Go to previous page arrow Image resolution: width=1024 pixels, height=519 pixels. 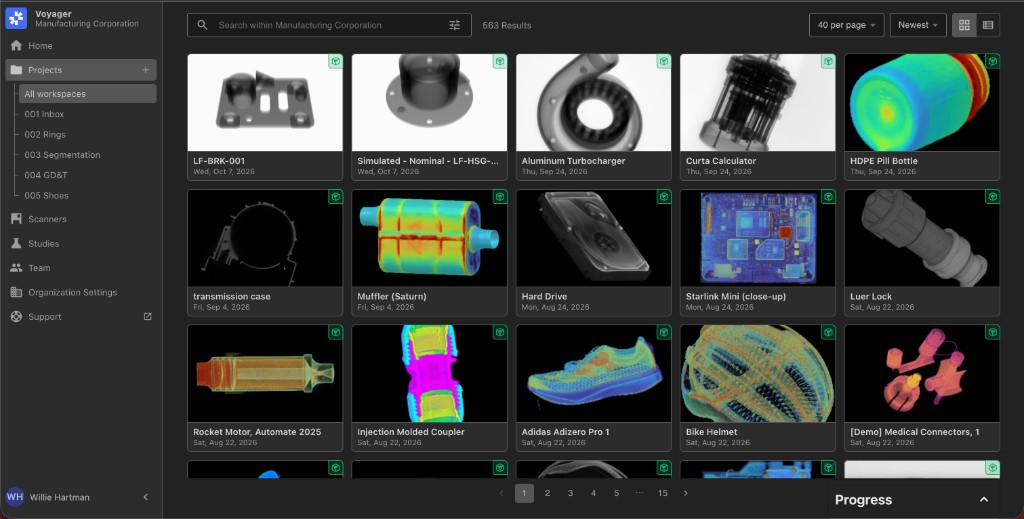(502, 494)
